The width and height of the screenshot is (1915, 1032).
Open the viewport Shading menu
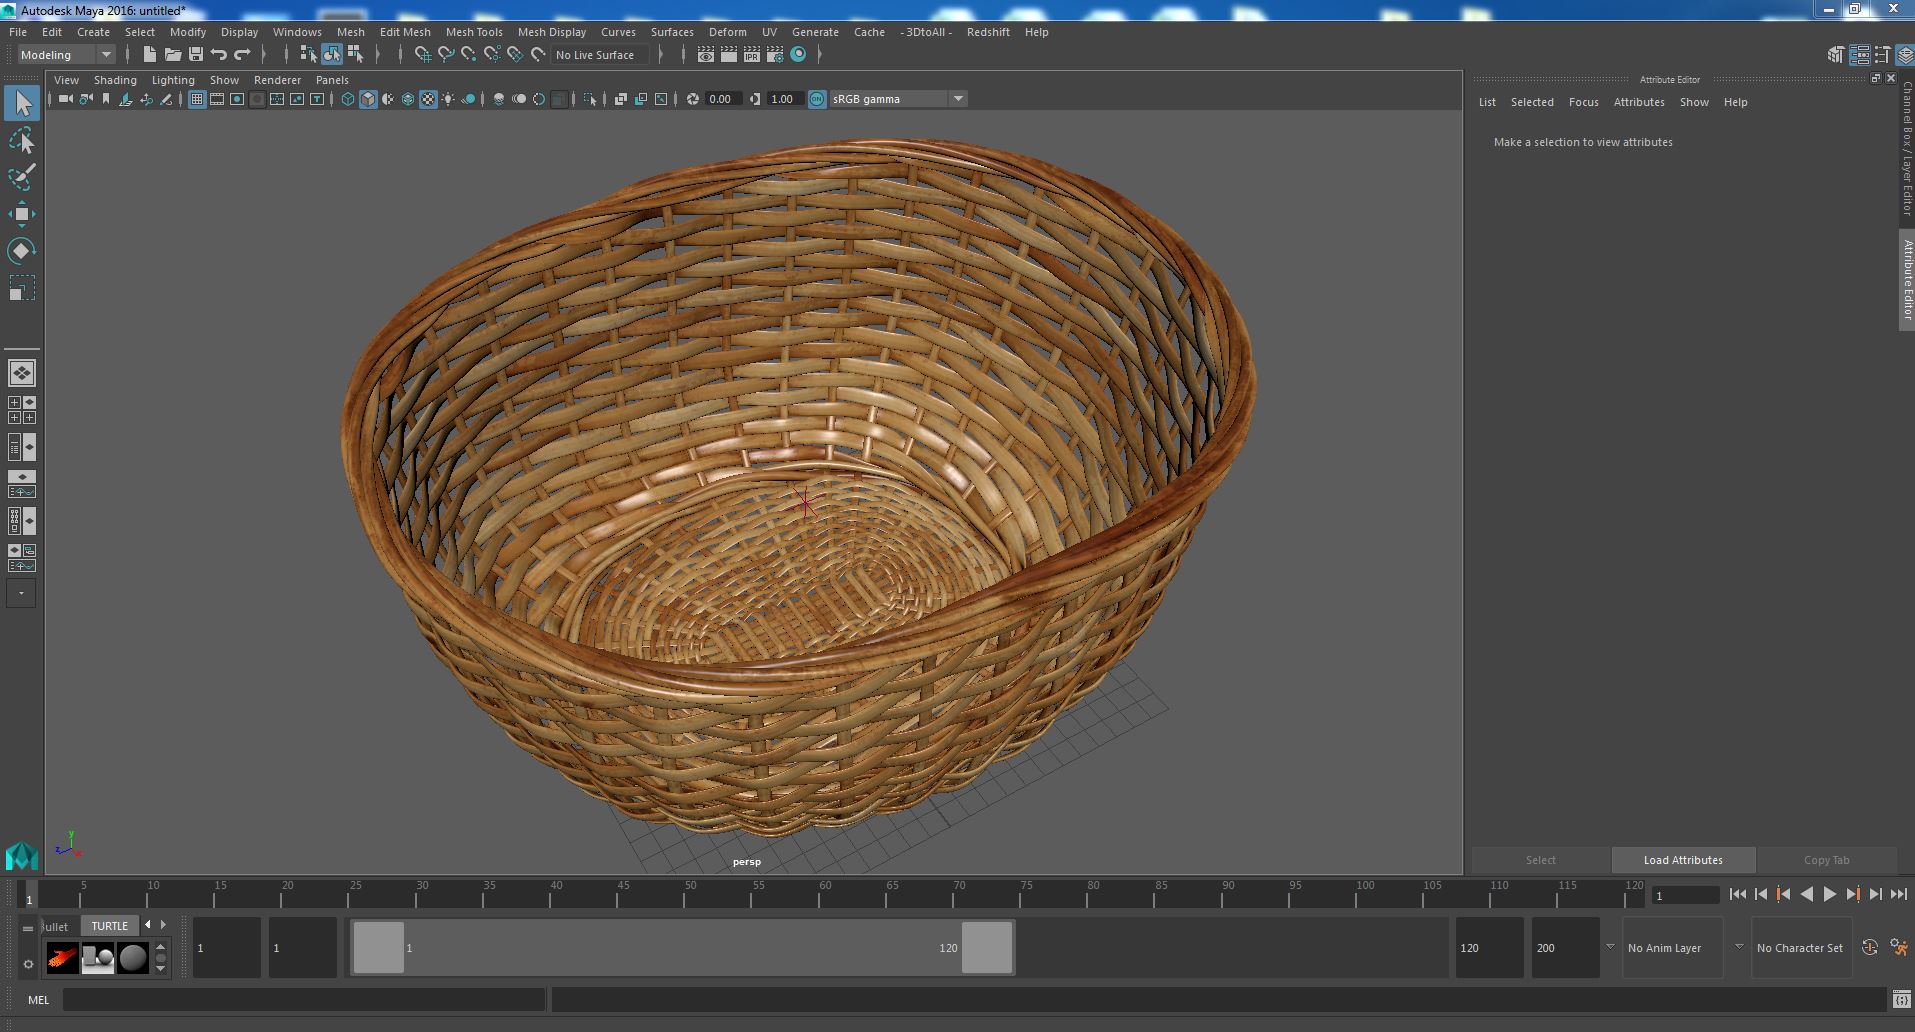(x=115, y=80)
